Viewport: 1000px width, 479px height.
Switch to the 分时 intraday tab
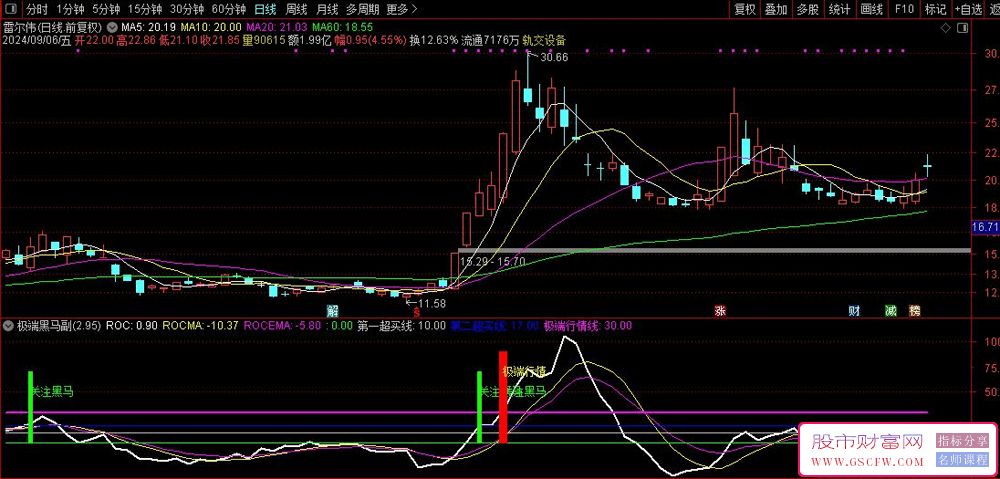(x=37, y=10)
